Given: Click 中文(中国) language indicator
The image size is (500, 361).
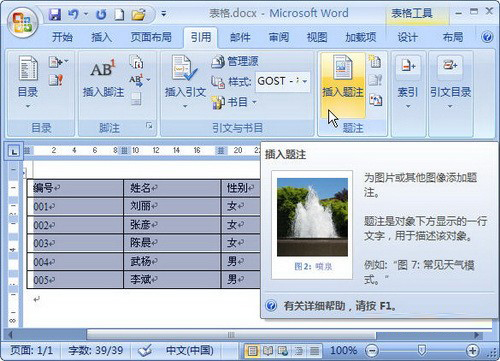Looking at the screenshot, I should 189,350.
